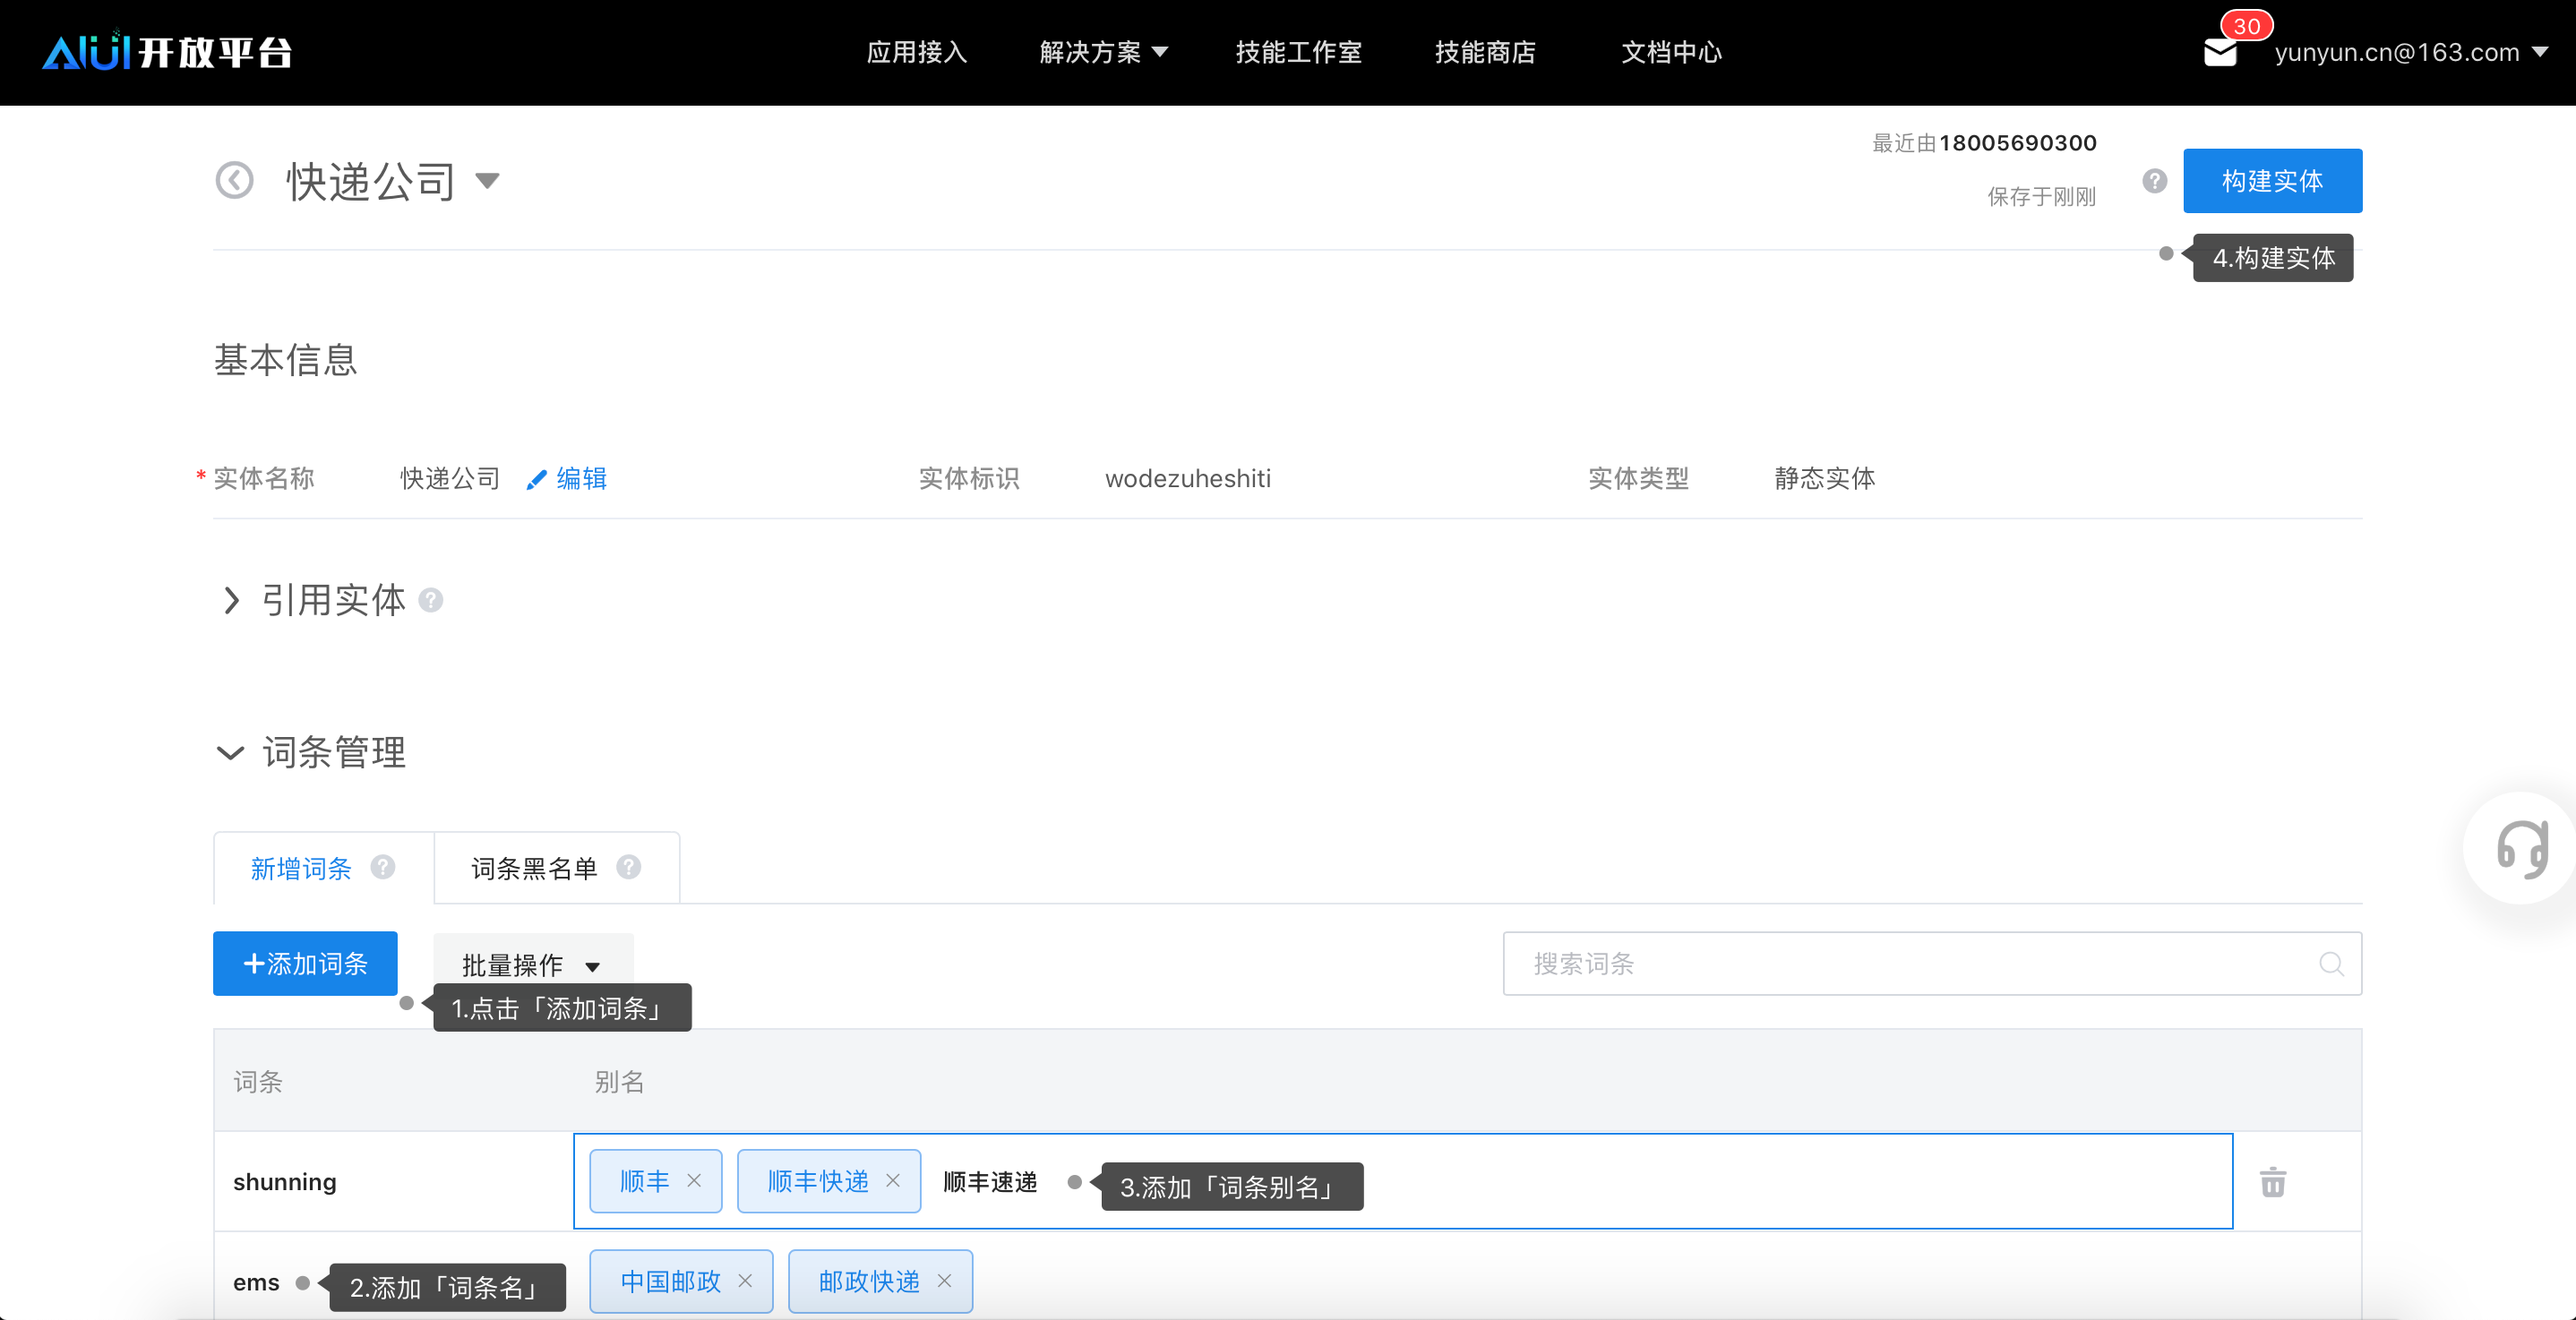Screen dimensions: 2576x1320
Task: Open 技能工作室 in top navigation
Action: [x=1299, y=52]
